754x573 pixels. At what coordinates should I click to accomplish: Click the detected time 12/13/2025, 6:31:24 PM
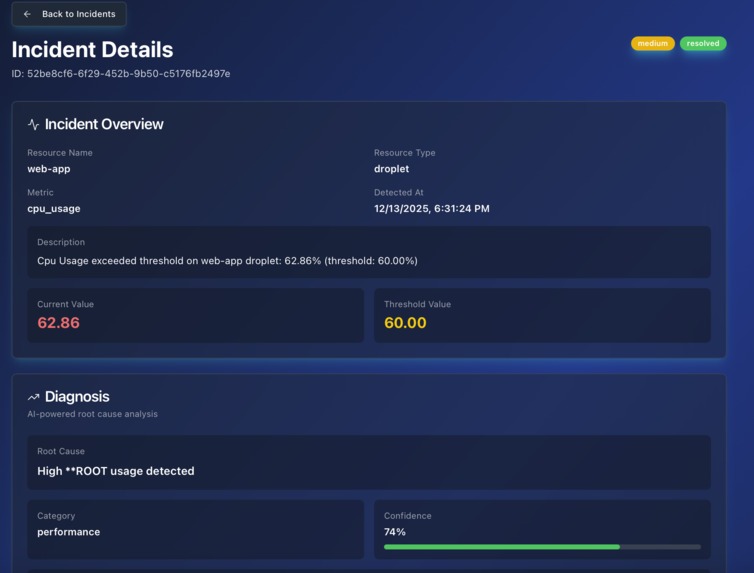(x=432, y=209)
